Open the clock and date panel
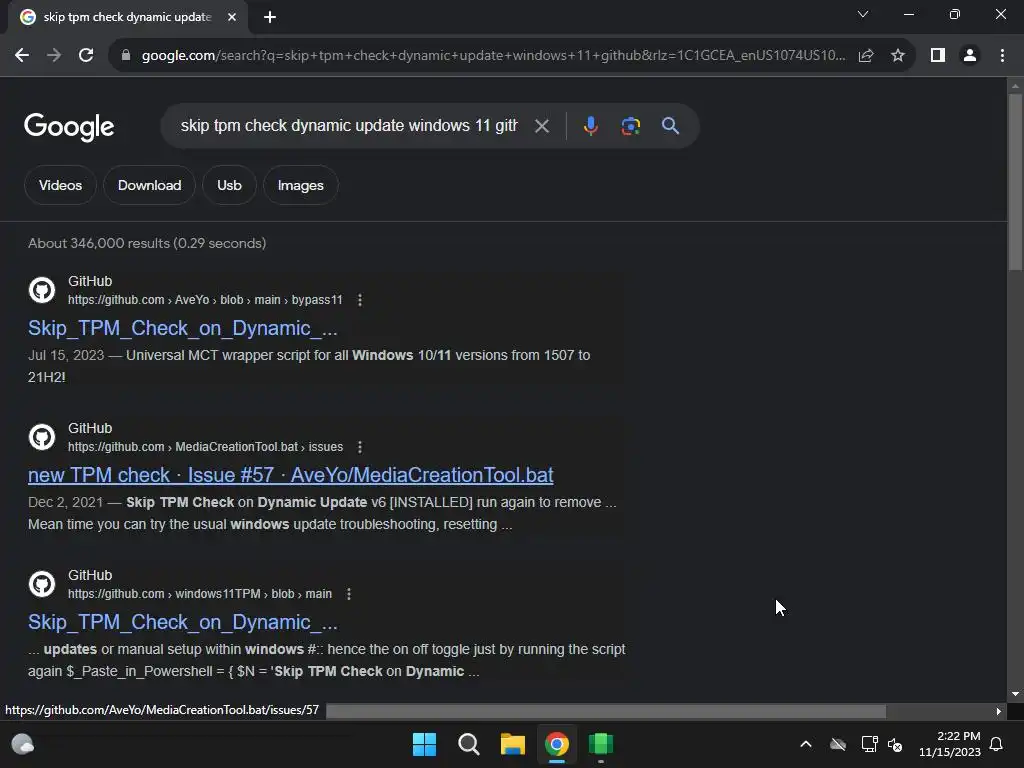 coord(950,744)
